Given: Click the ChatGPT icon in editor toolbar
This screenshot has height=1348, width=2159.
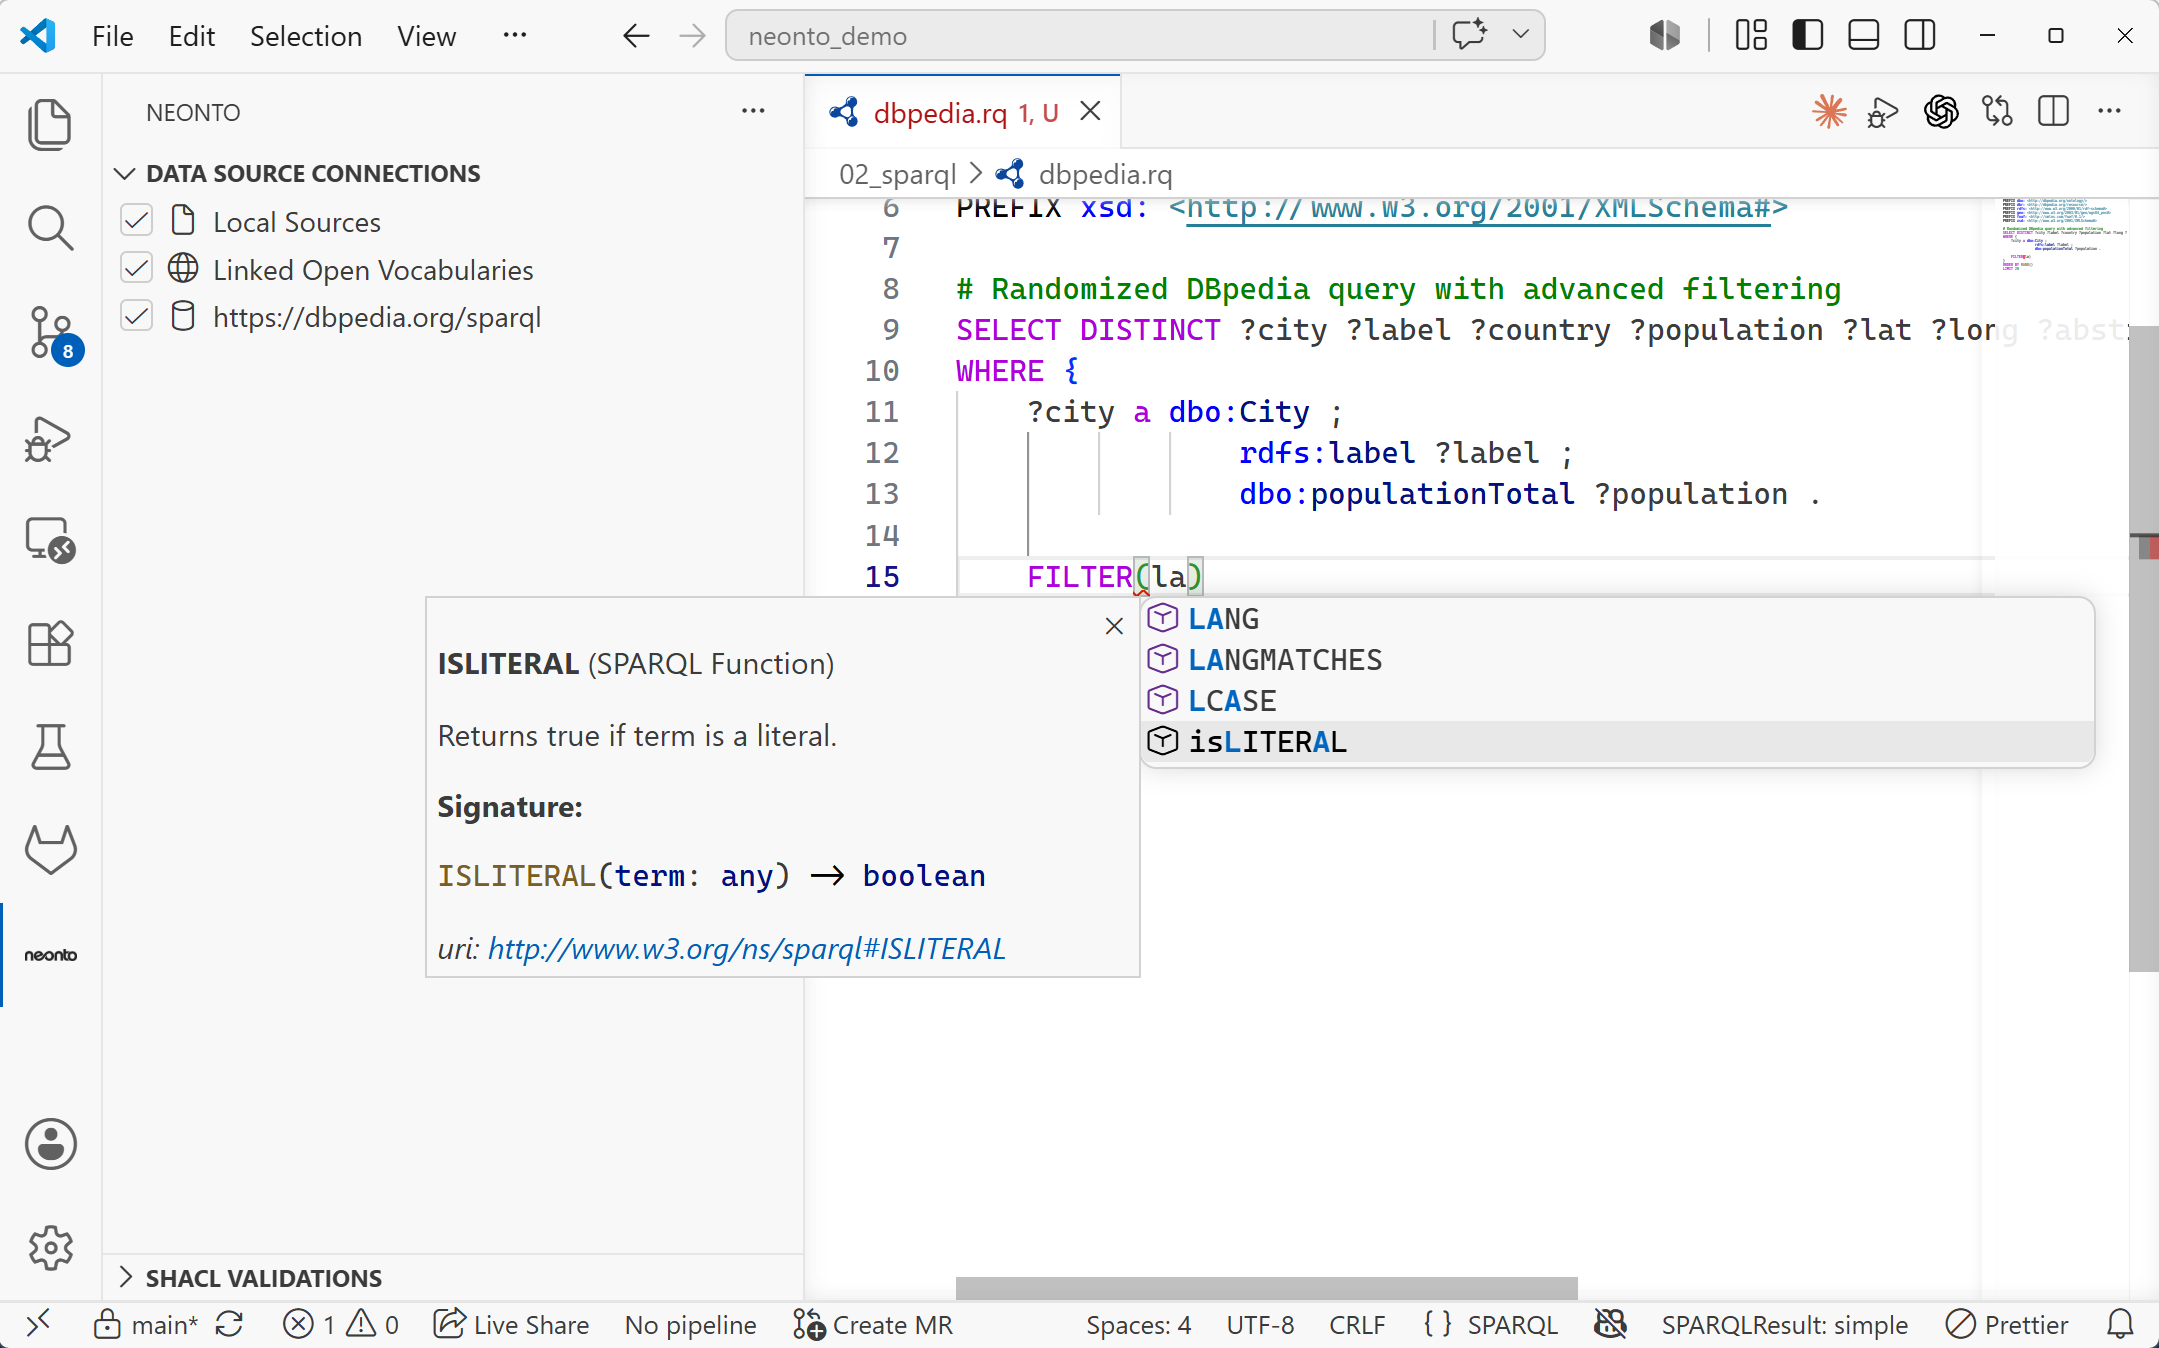Looking at the screenshot, I should click(x=1941, y=111).
